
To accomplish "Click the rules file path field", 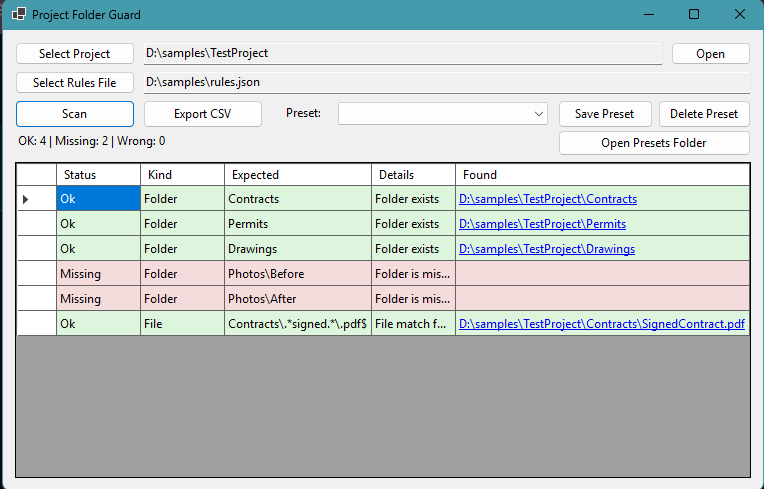I will [446, 83].
